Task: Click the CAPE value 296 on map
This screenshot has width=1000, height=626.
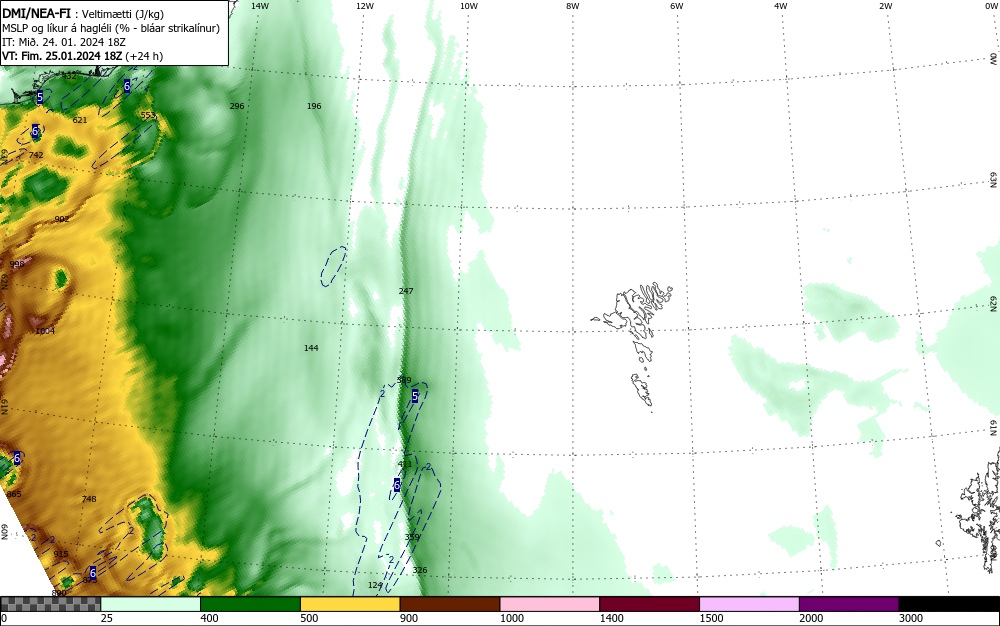Action: [237, 106]
